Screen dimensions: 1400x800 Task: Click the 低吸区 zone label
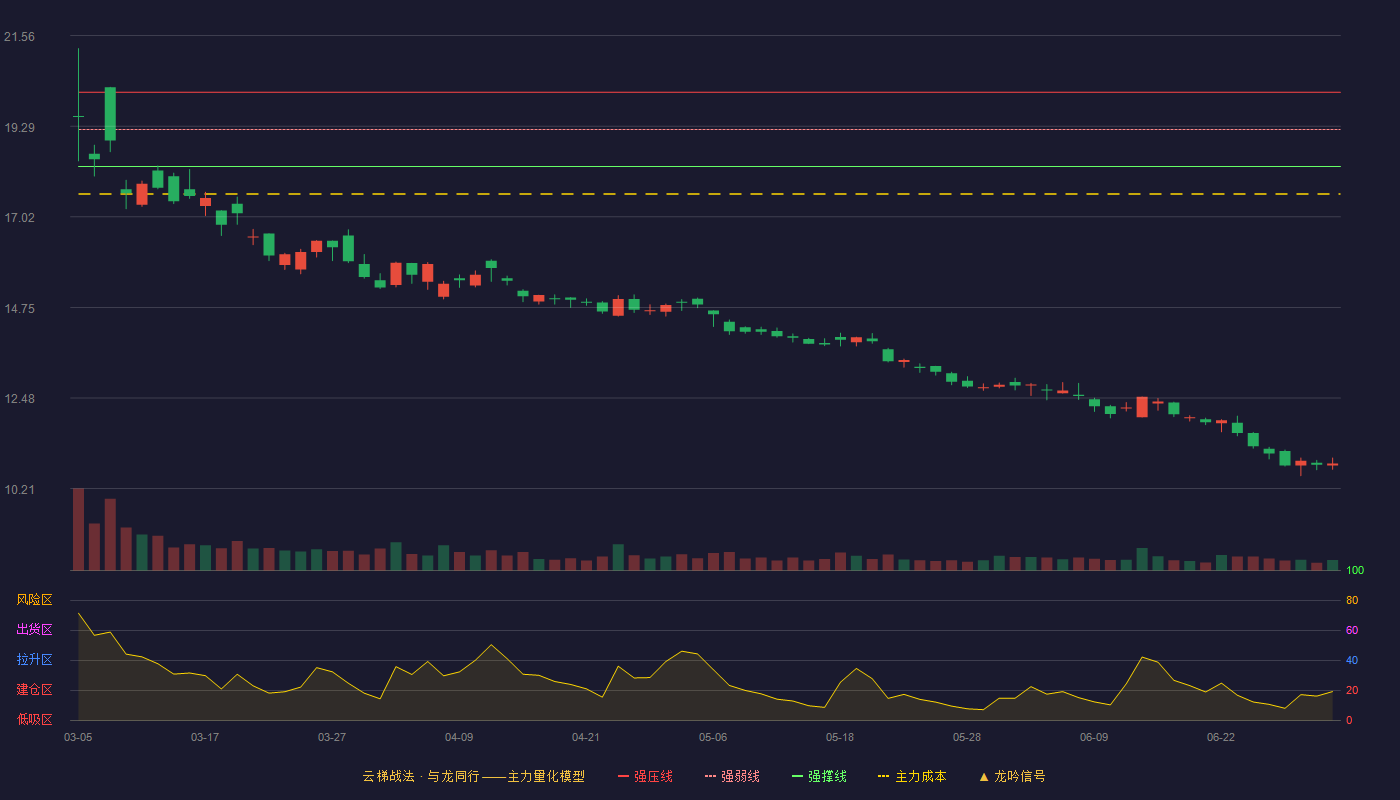(x=34, y=720)
